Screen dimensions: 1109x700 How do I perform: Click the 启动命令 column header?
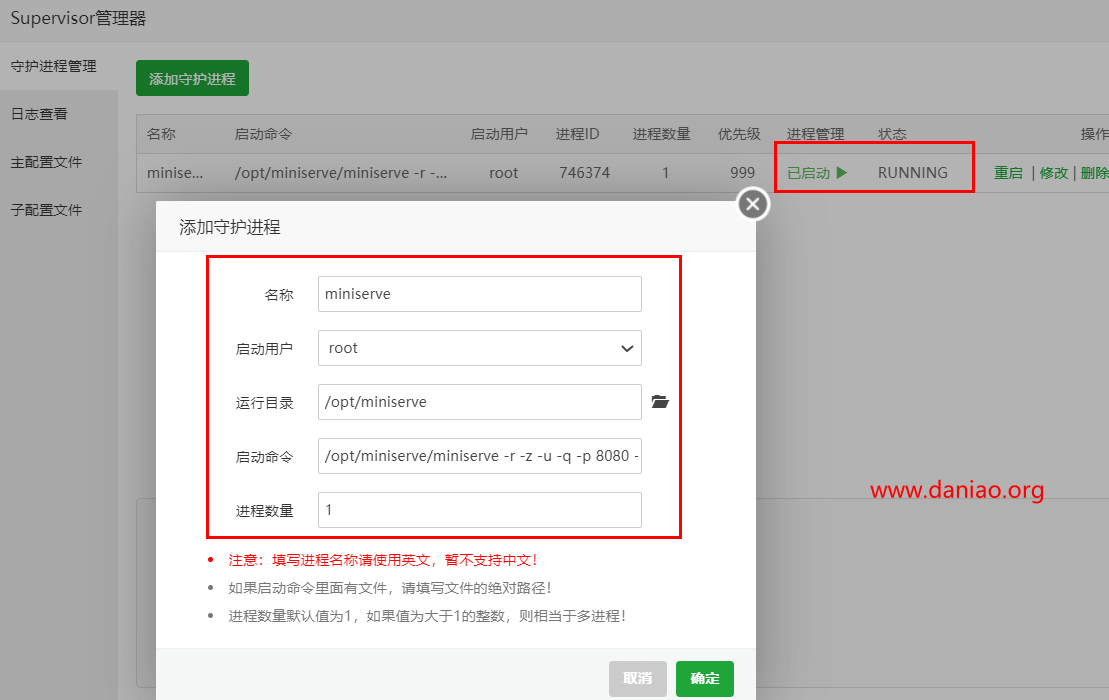tap(263, 134)
